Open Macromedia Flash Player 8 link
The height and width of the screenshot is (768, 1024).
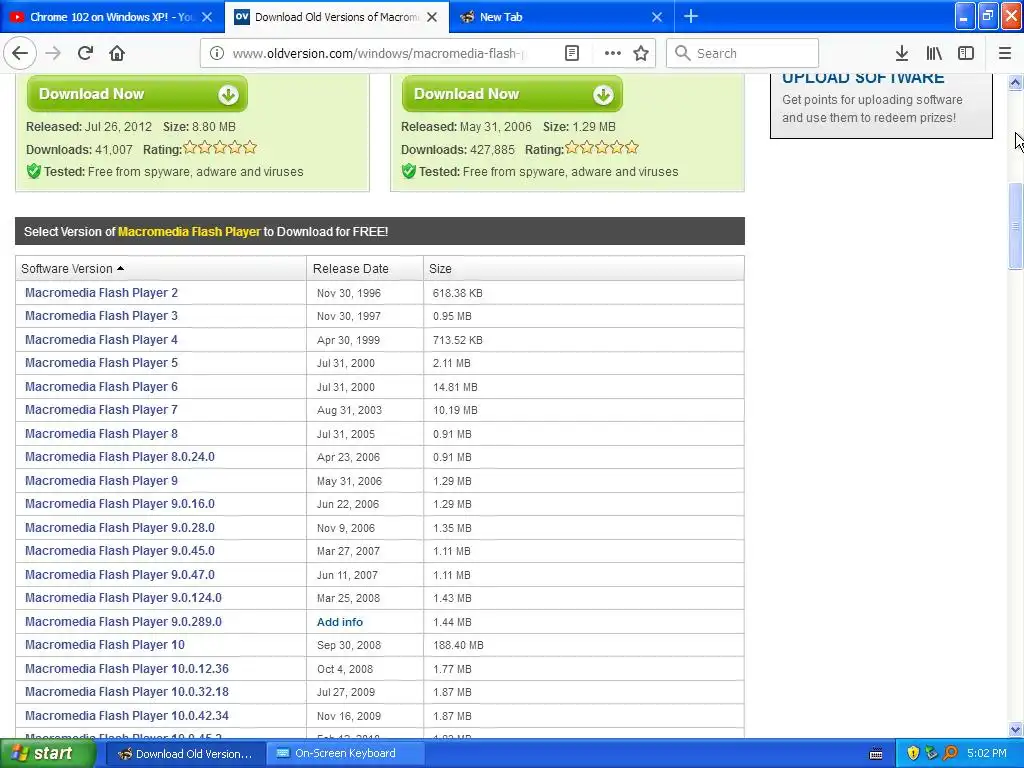tap(101, 434)
